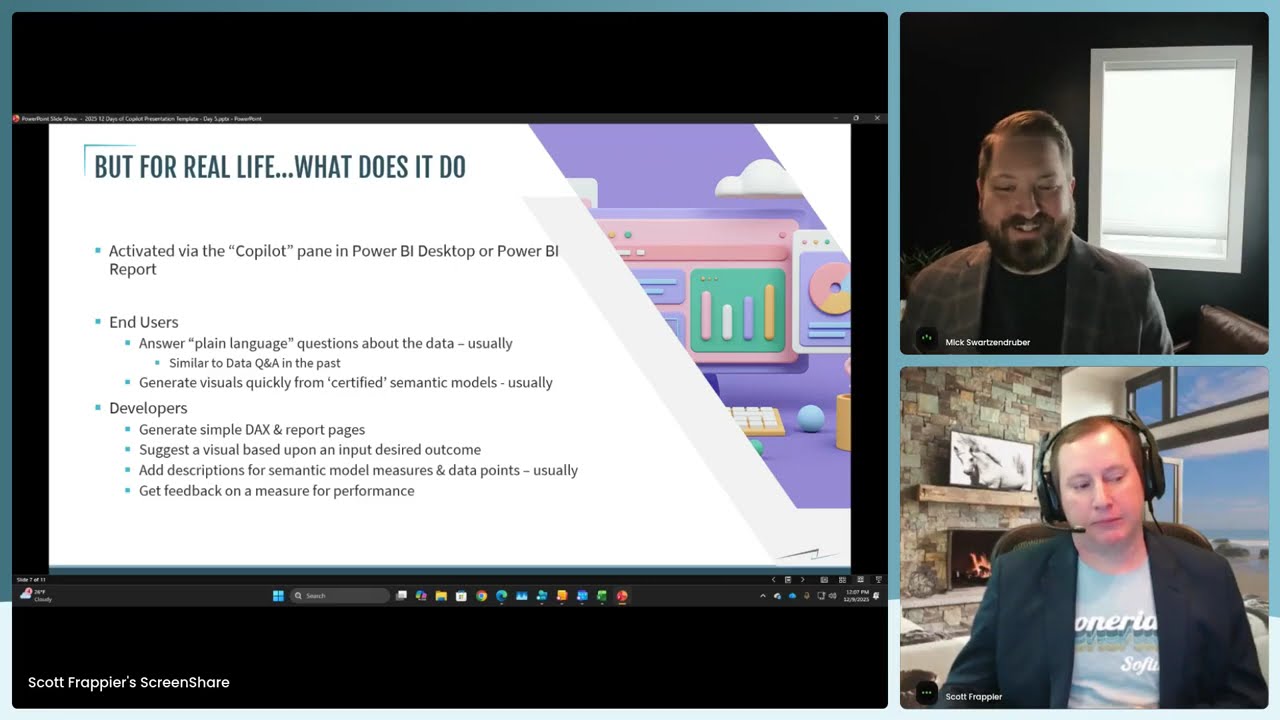Viewport: 1280px width, 720px height.
Task: Click the 'Developers' bullet
Action: click(x=148, y=408)
